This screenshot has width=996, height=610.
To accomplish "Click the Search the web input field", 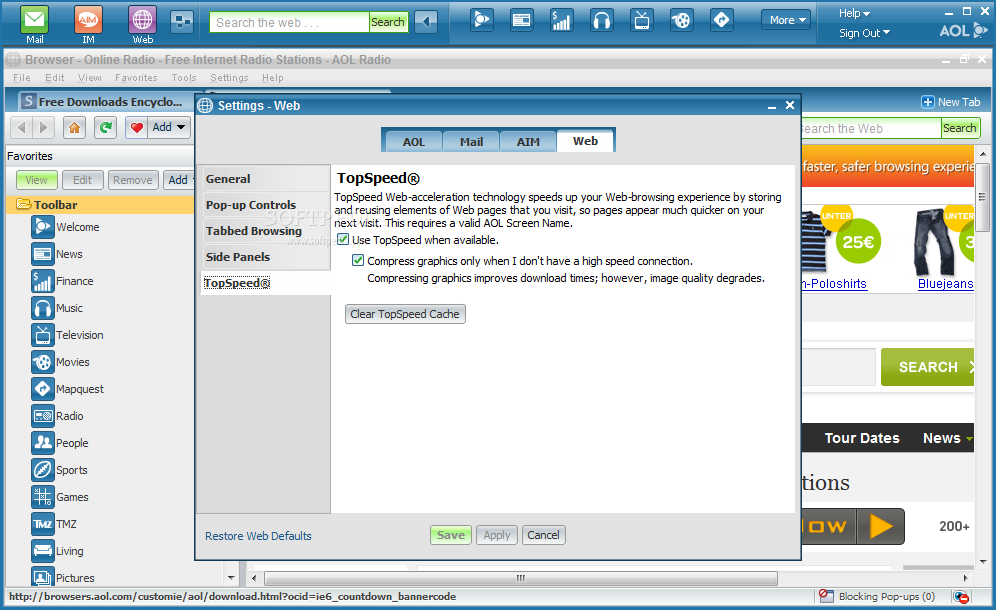I will pyautogui.click(x=290, y=22).
